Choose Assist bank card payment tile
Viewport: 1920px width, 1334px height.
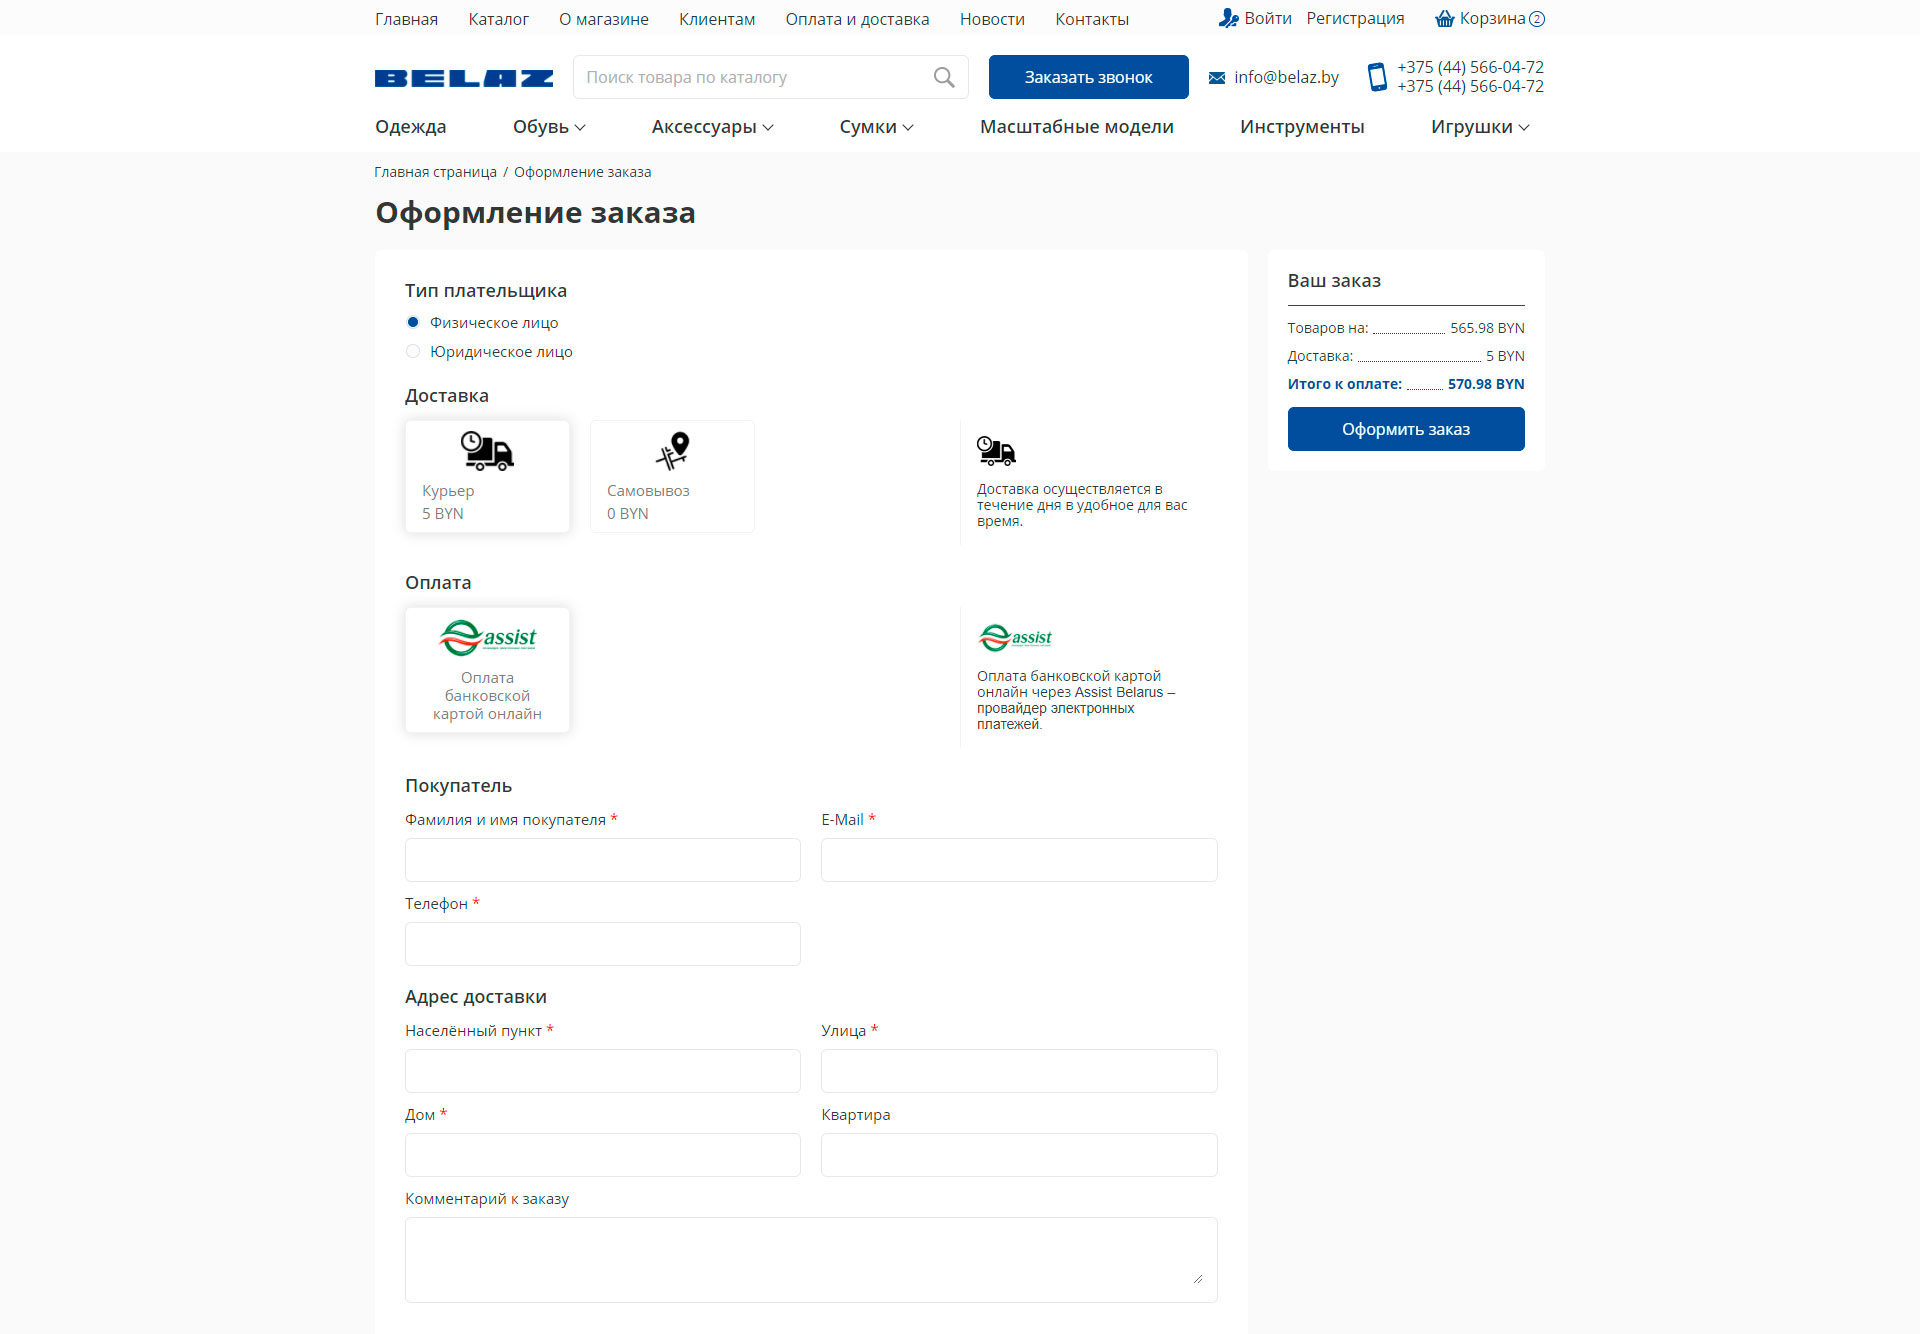coord(487,669)
